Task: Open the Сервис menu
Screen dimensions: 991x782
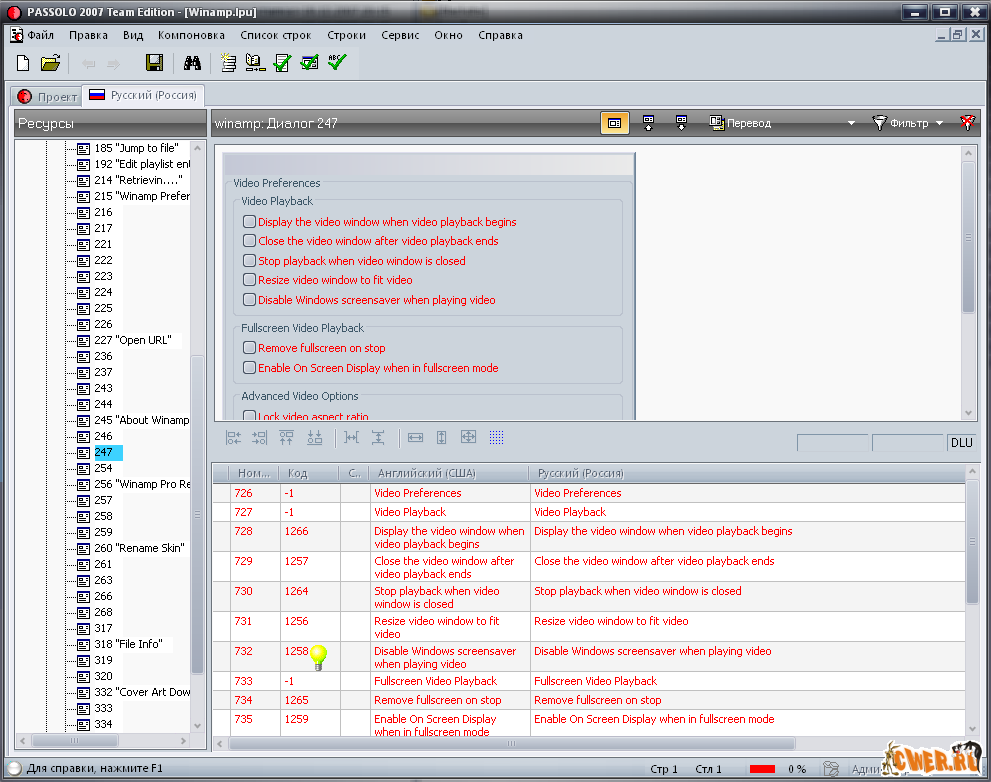Action: click(400, 35)
